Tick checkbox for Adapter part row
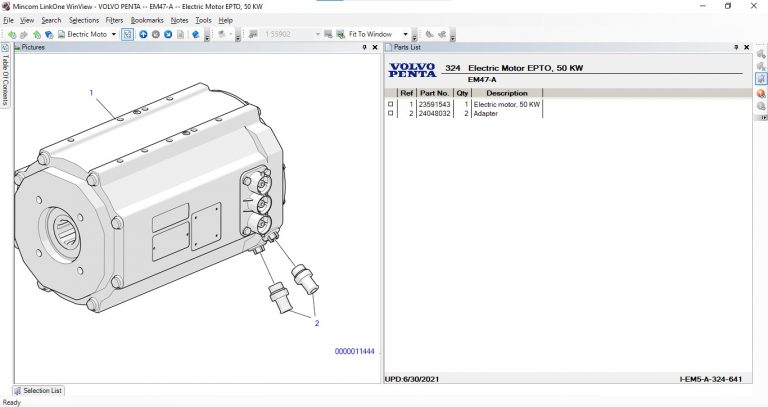The width and height of the screenshot is (768, 407). (391, 113)
